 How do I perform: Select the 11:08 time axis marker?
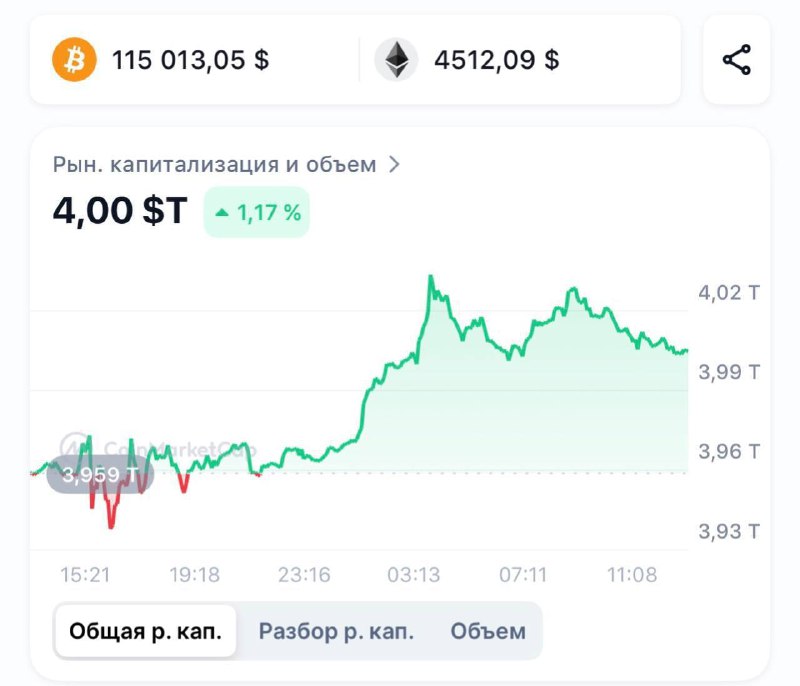coord(632,575)
